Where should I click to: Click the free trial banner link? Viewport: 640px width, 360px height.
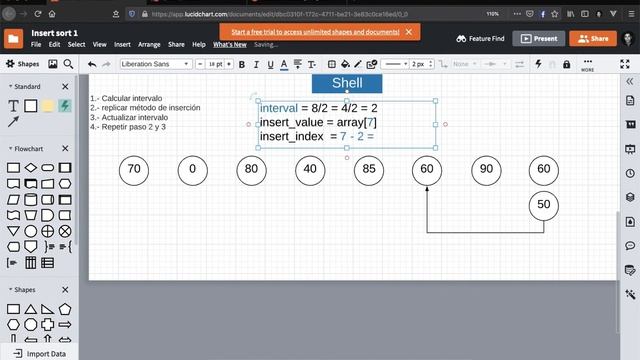[315, 32]
